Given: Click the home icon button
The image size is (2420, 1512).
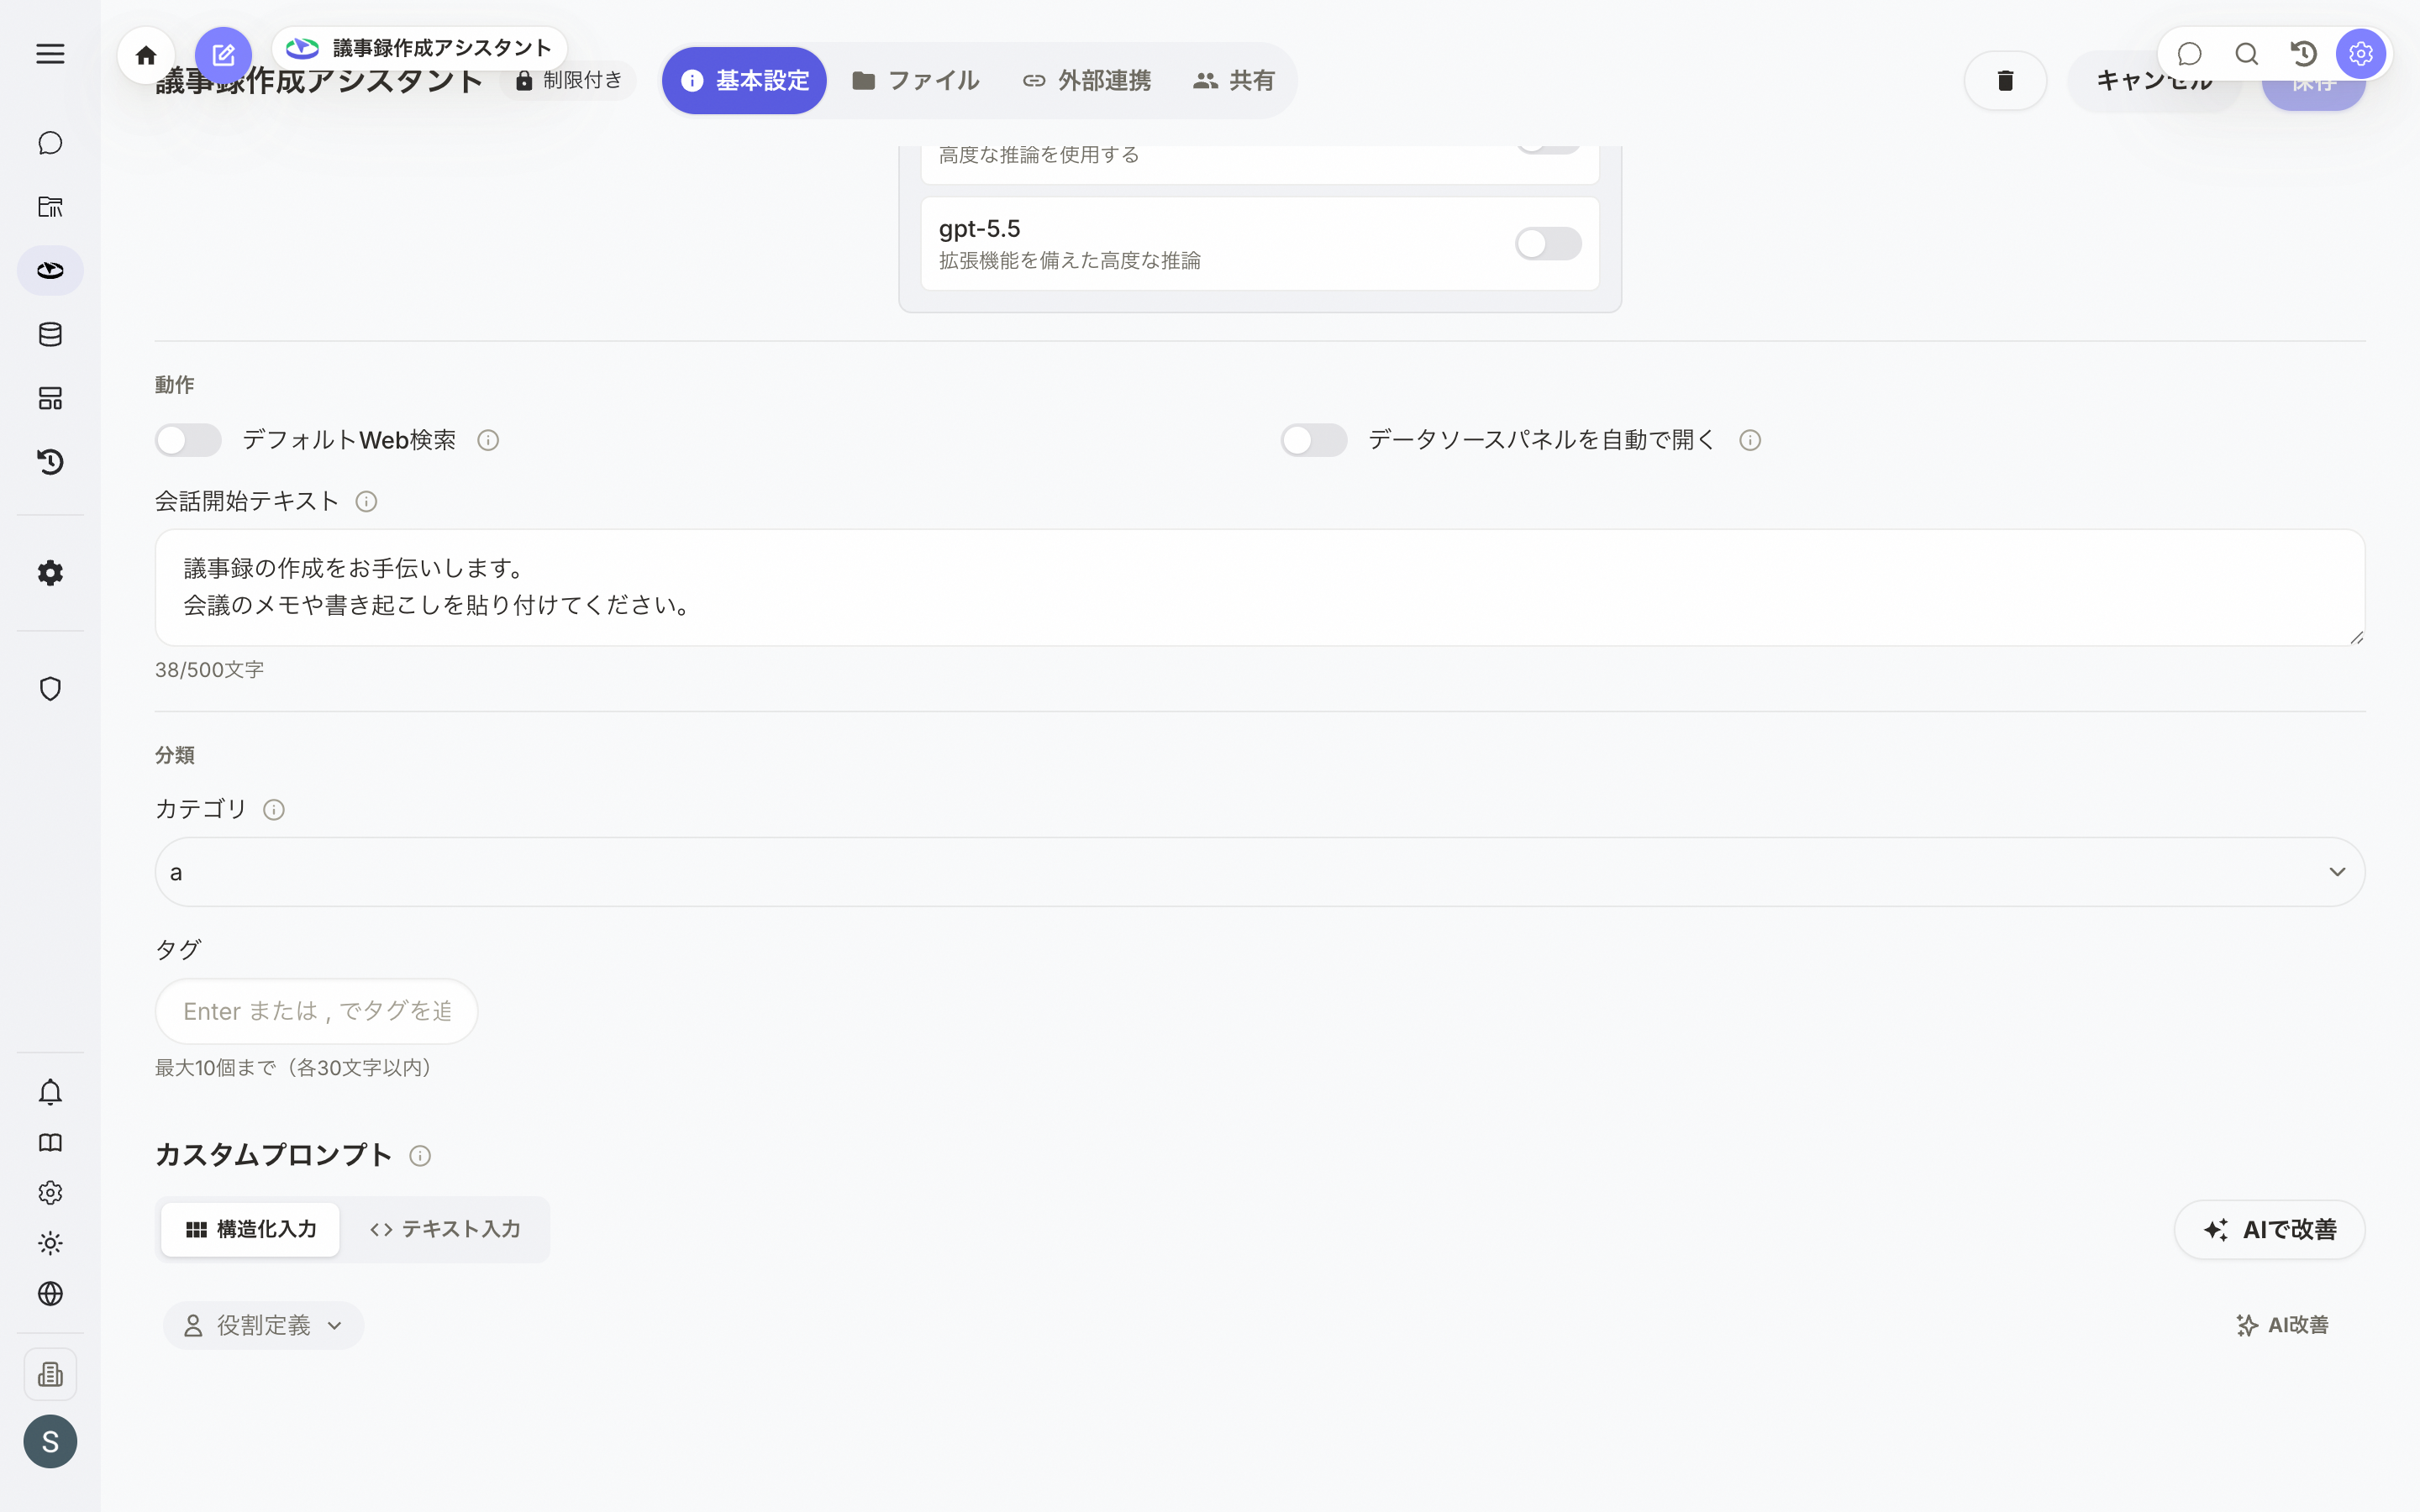Looking at the screenshot, I should pyautogui.click(x=146, y=55).
